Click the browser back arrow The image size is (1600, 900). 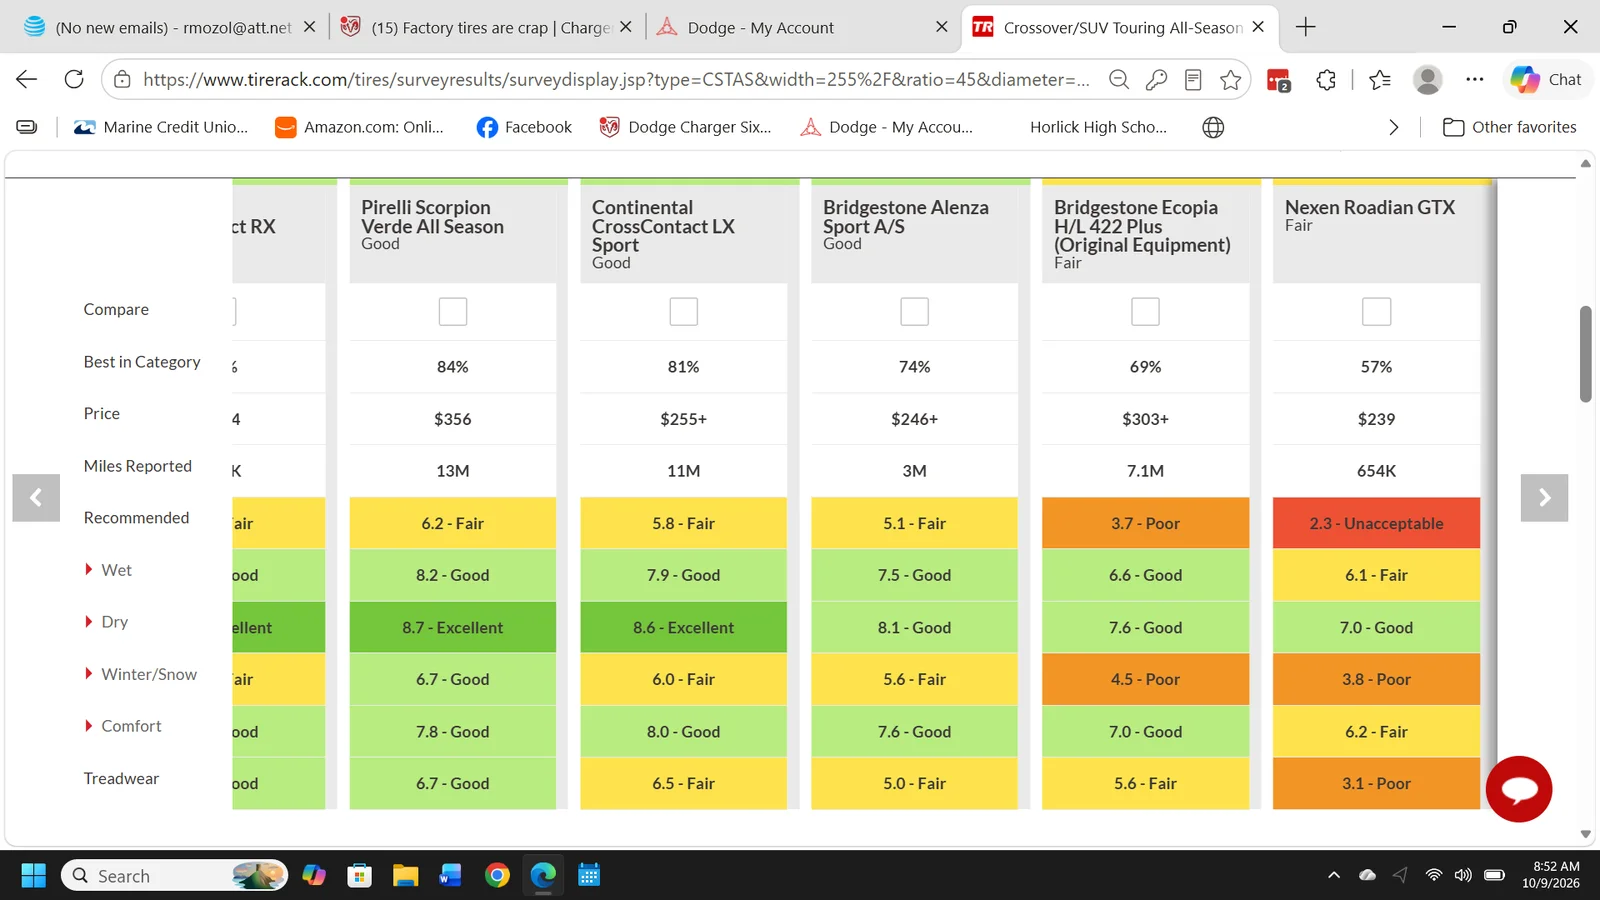pos(26,79)
